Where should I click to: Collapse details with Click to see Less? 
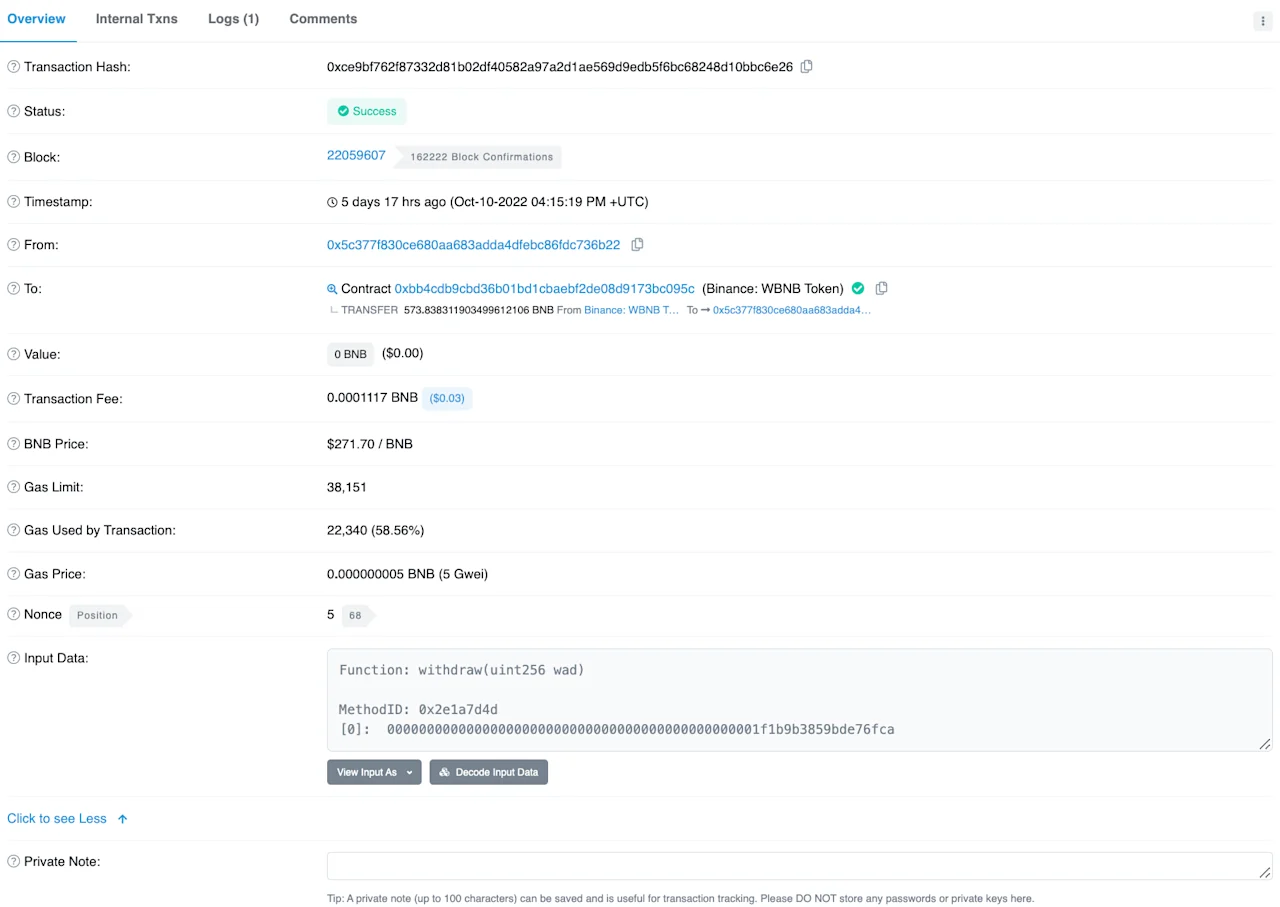(x=67, y=819)
